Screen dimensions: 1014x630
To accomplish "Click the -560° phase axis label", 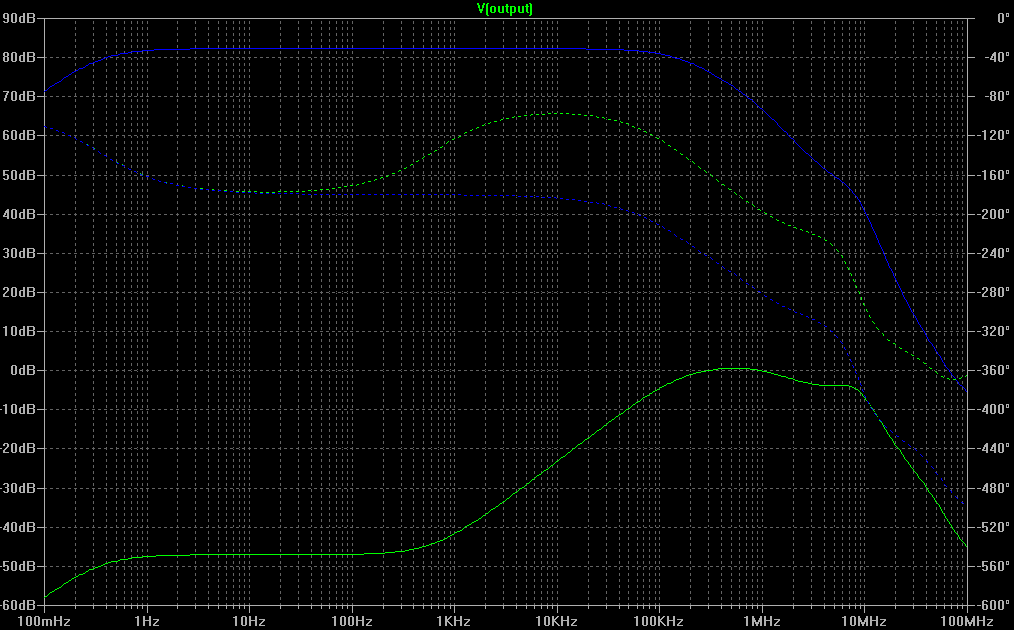I will [x=993, y=566].
